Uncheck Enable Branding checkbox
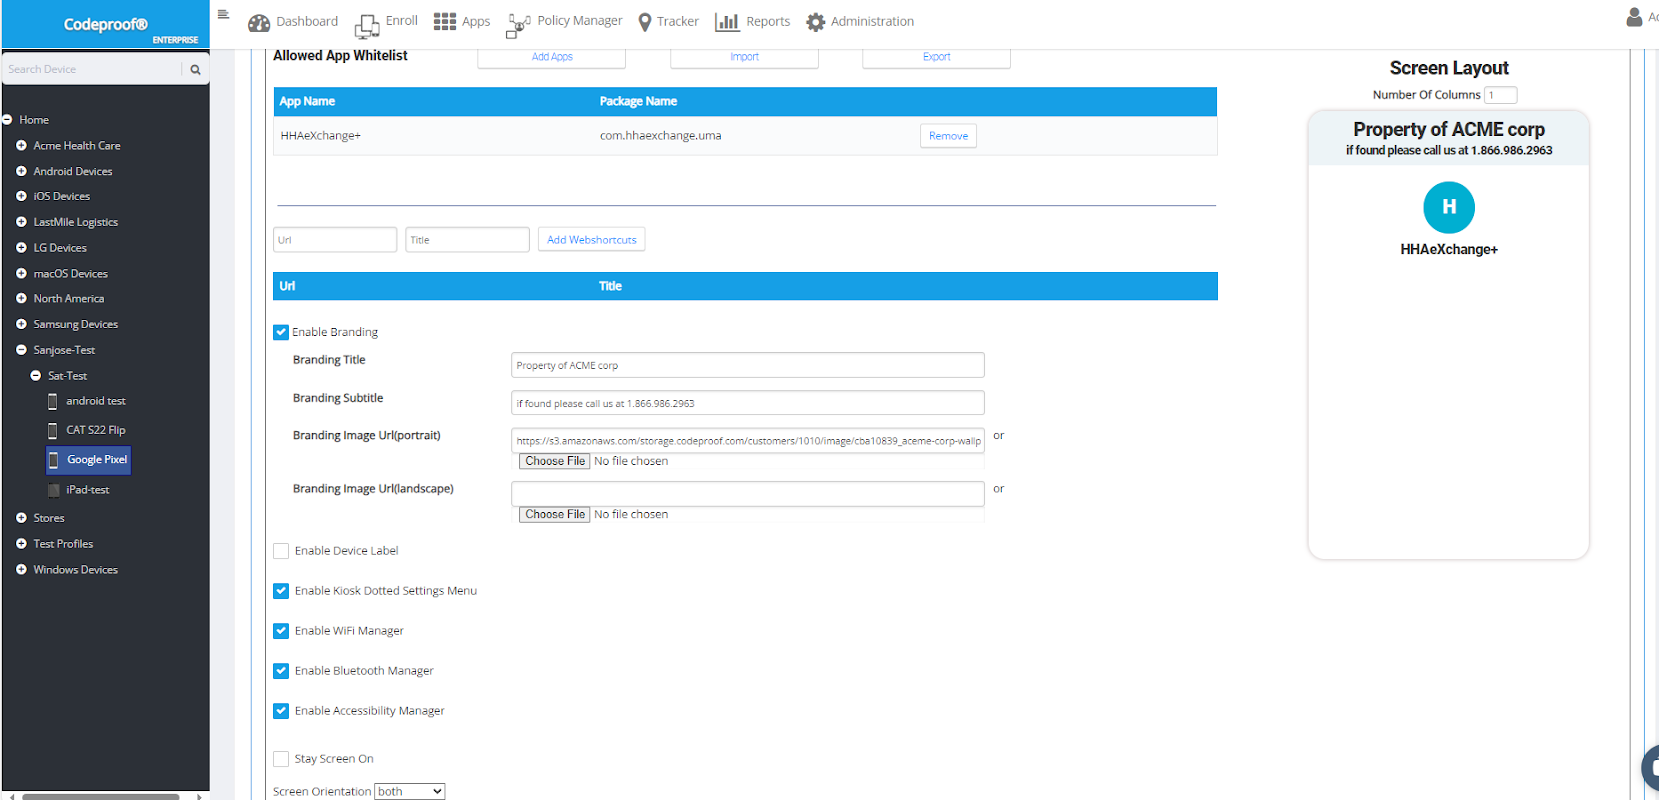The image size is (1659, 800). pyautogui.click(x=281, y=332)
